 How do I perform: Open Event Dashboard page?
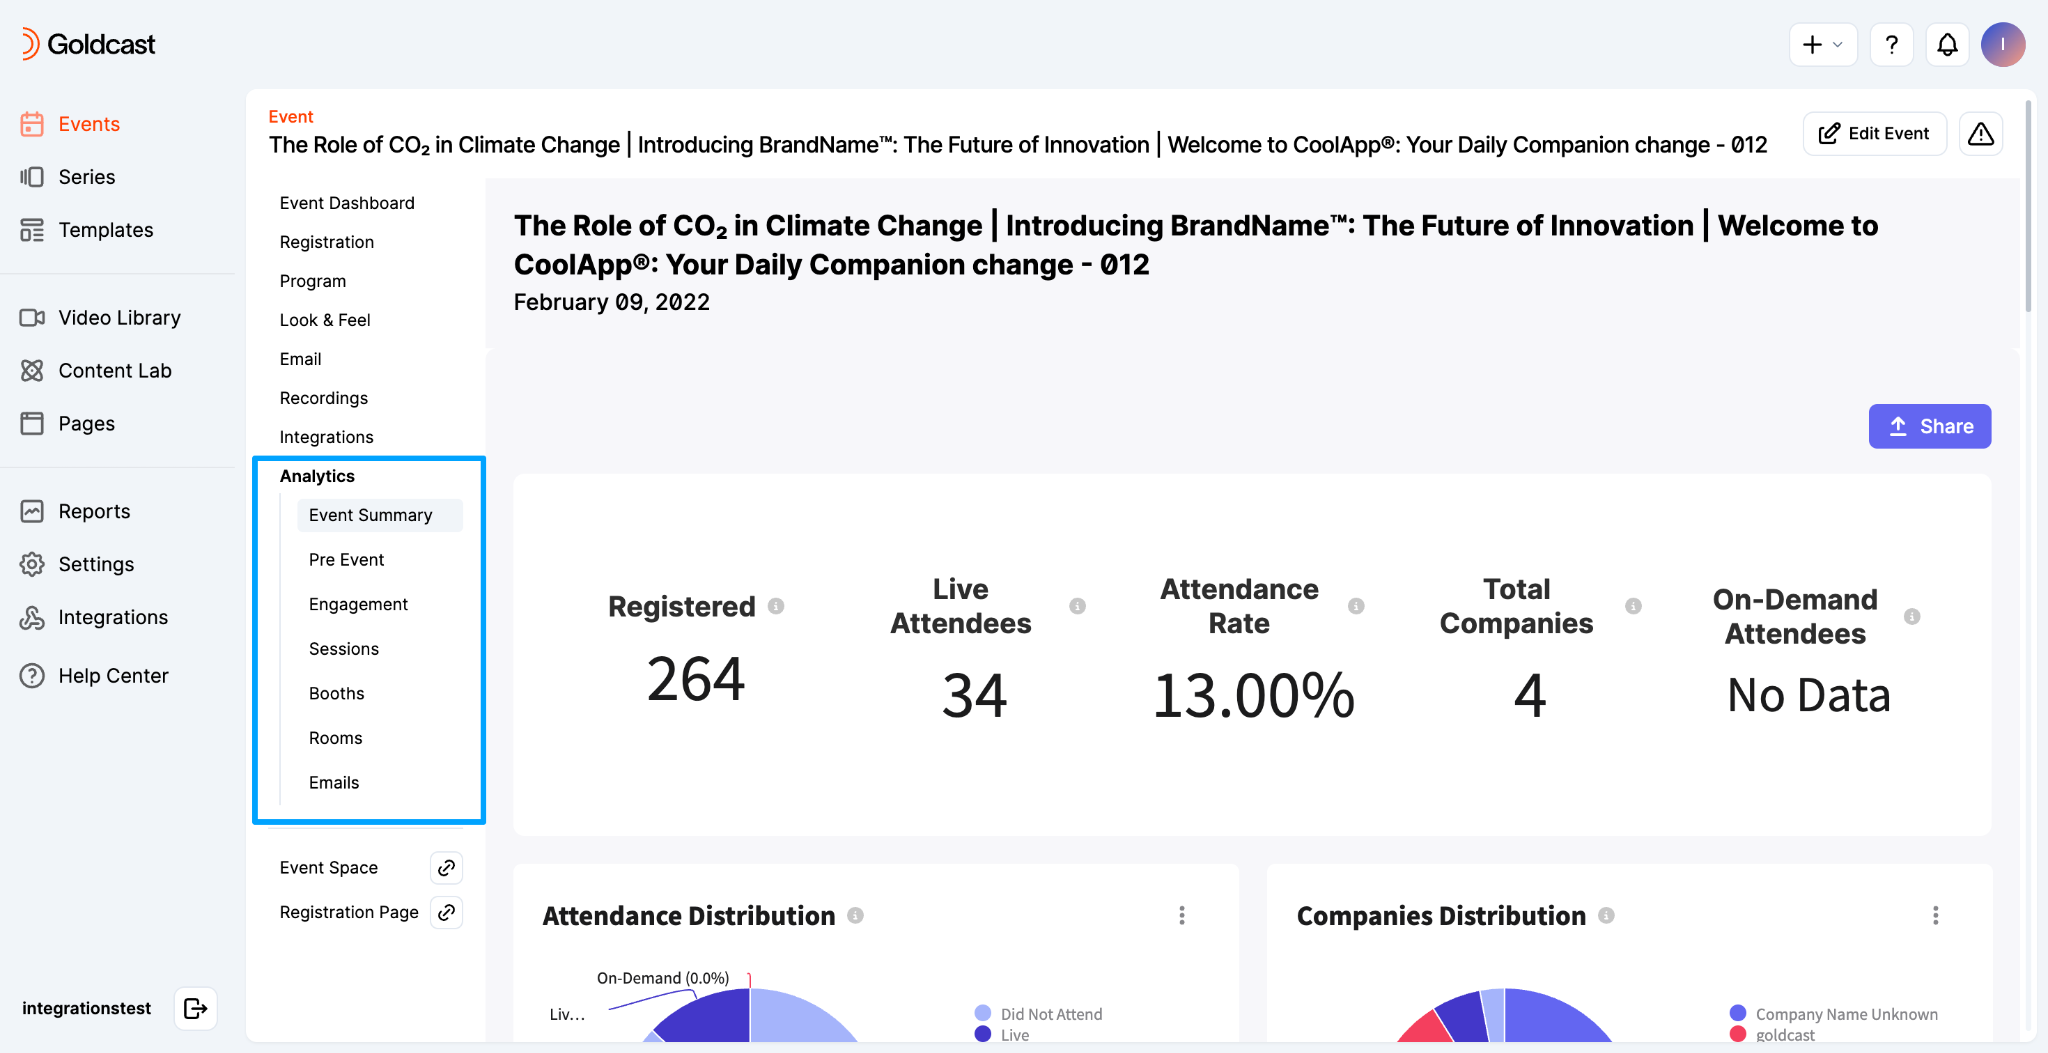coord(347,203)
